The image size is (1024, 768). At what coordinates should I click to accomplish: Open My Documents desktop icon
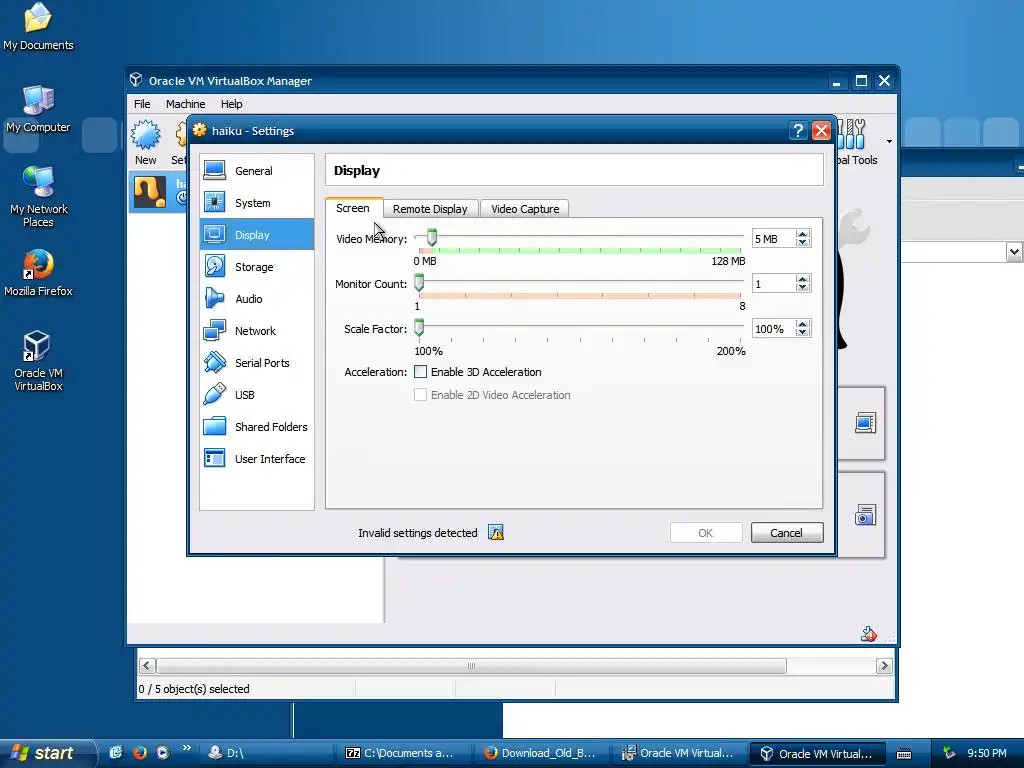click(38, 27)
